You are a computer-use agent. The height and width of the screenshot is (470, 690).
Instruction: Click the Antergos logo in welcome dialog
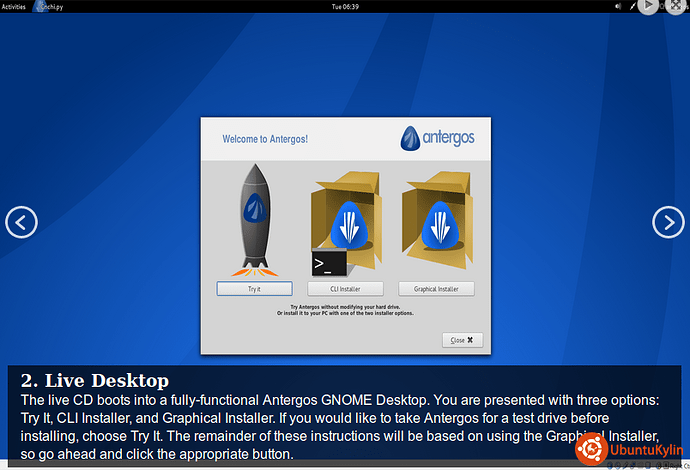[x=440, y=137]
